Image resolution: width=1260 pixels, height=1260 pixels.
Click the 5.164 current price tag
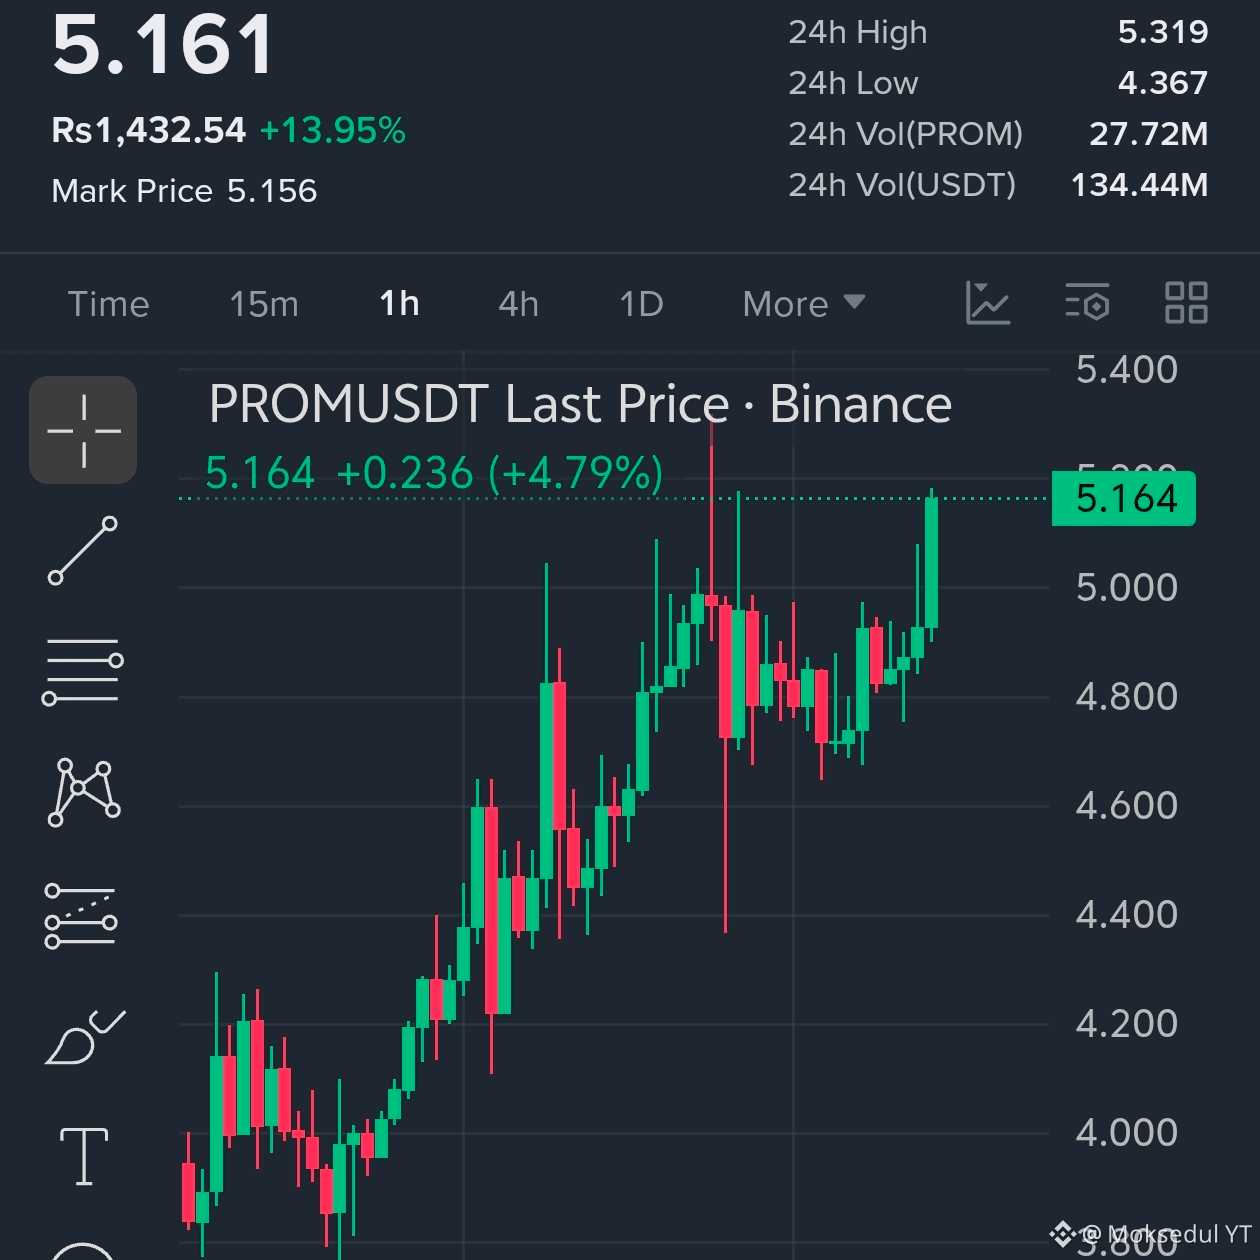tap(1124, 498)
